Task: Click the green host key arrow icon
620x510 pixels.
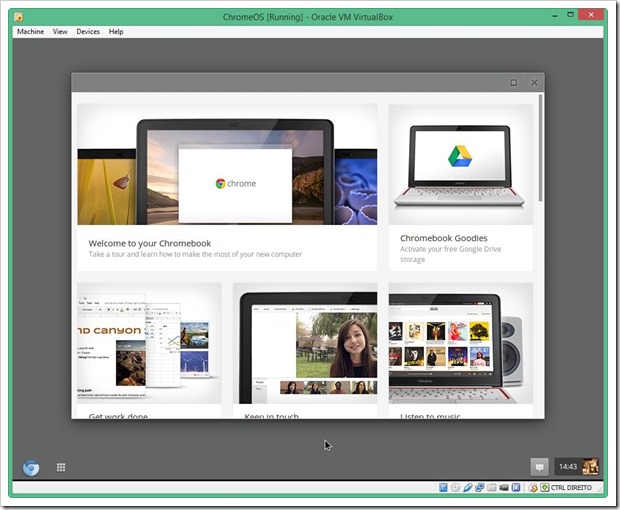Action: click(x=544, y=487)
